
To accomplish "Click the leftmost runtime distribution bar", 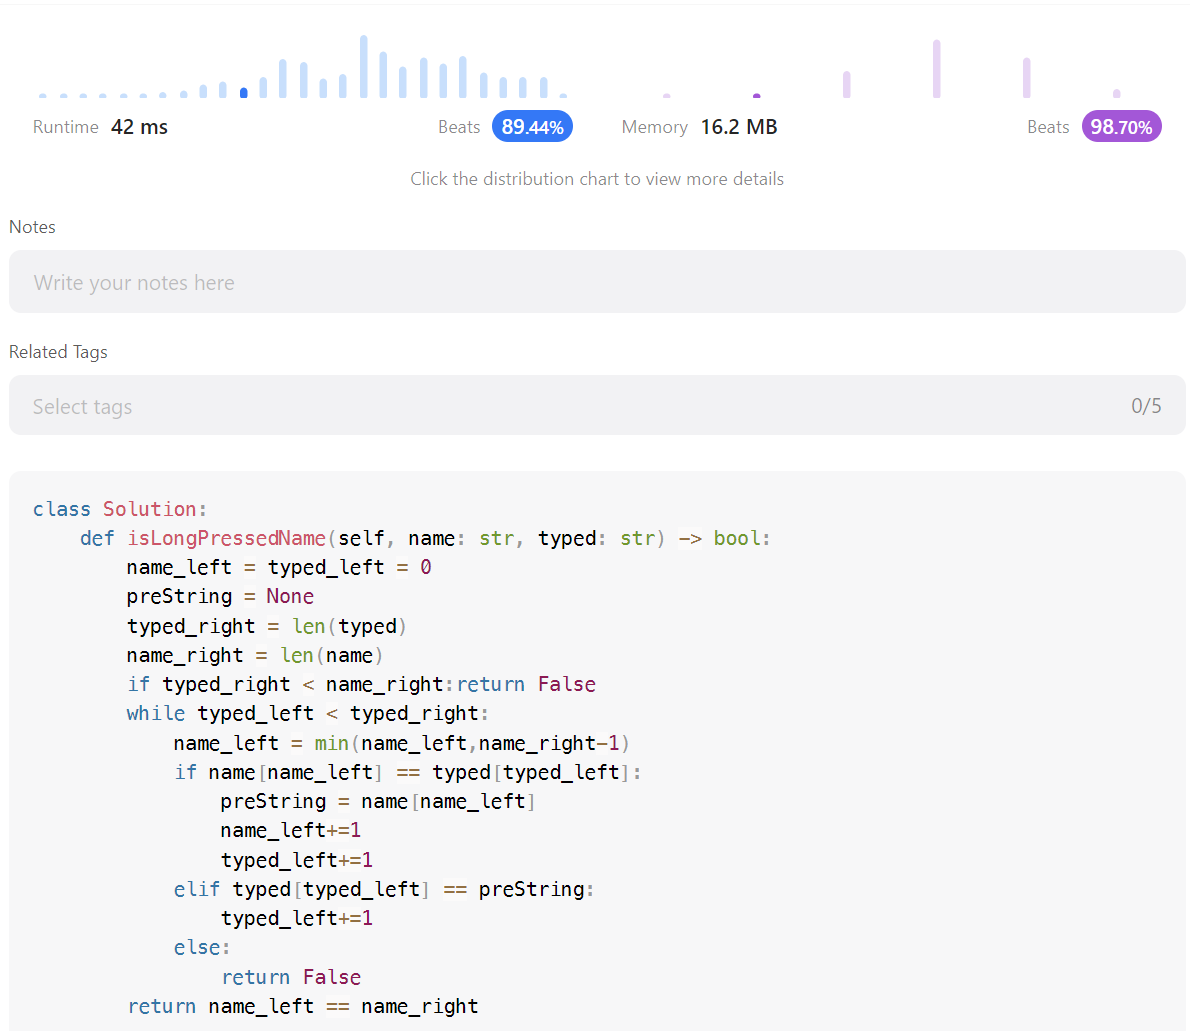I will pos(41,94).
